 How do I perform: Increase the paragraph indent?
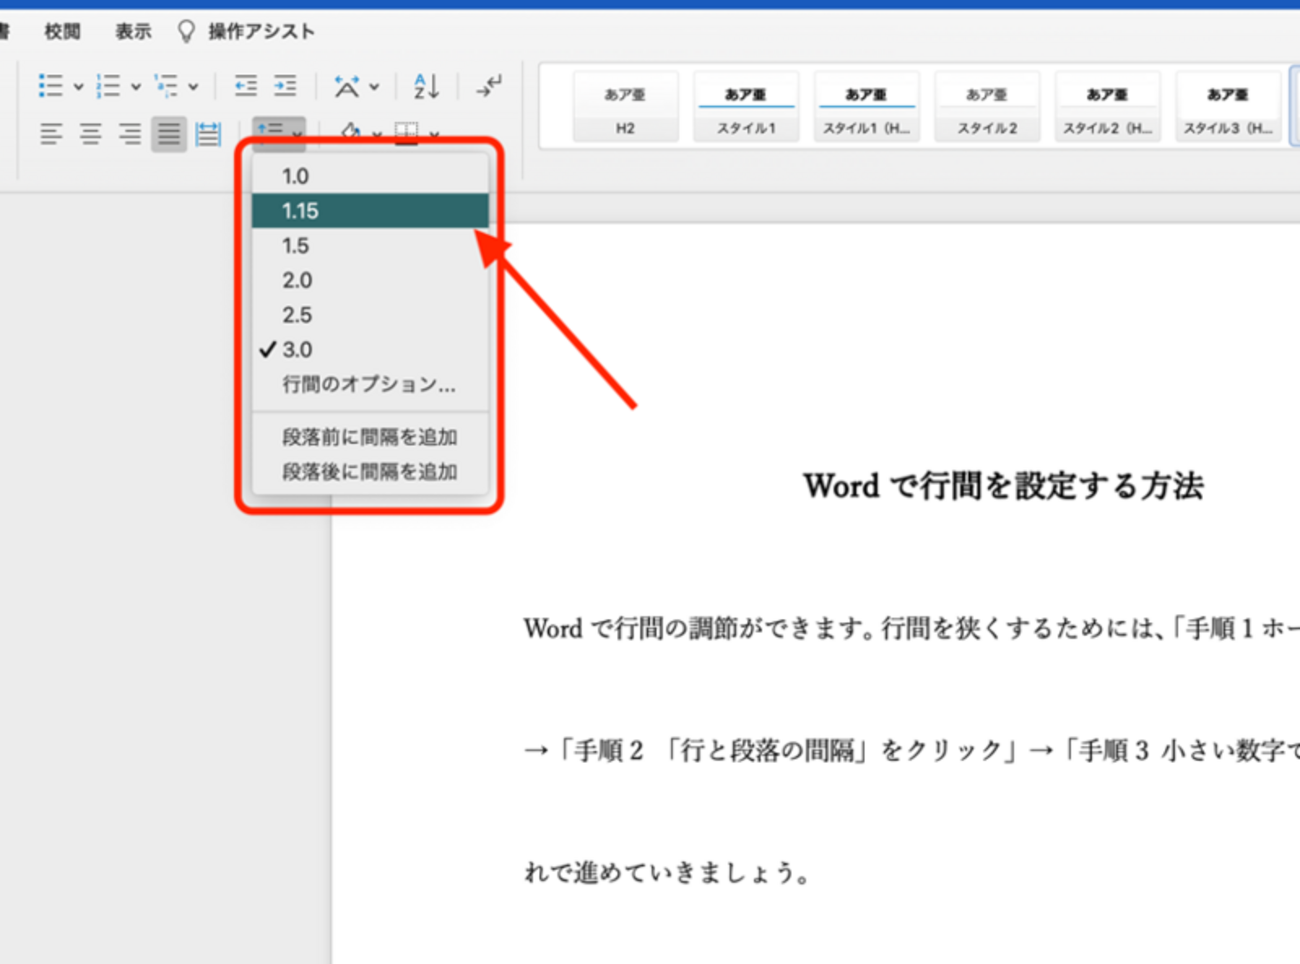[x=285, y=87]
